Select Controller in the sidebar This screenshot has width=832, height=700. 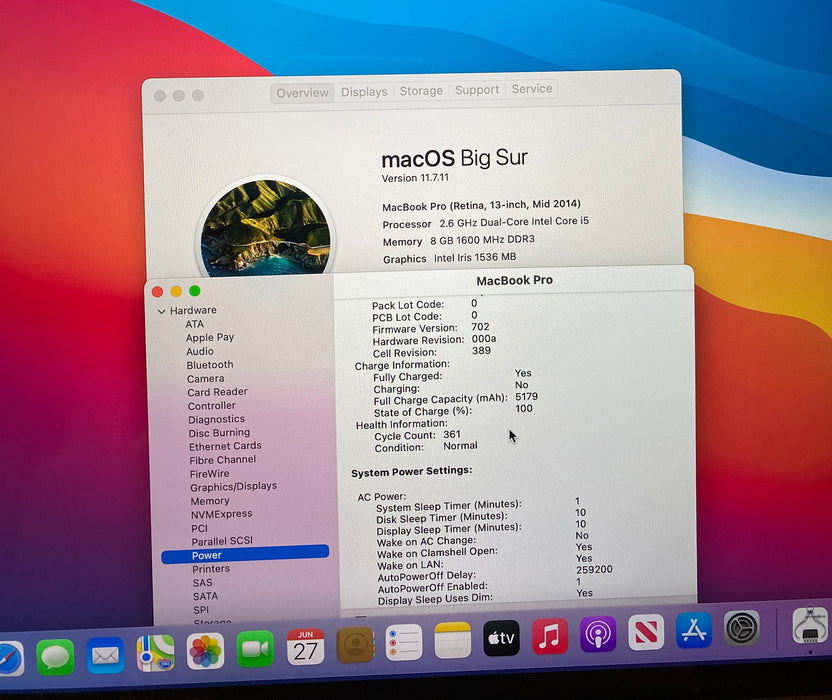point(211,405)
